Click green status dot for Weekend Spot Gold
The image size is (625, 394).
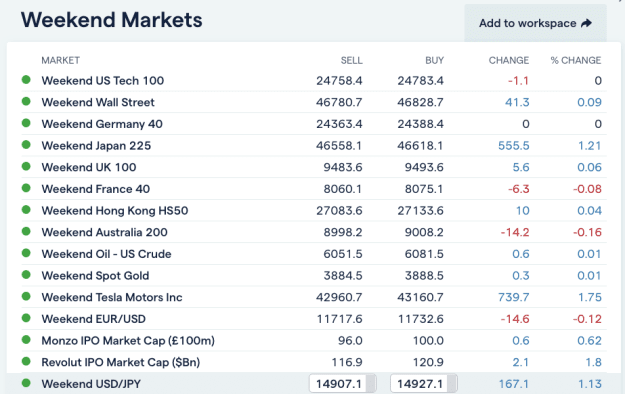coord(26,274)
